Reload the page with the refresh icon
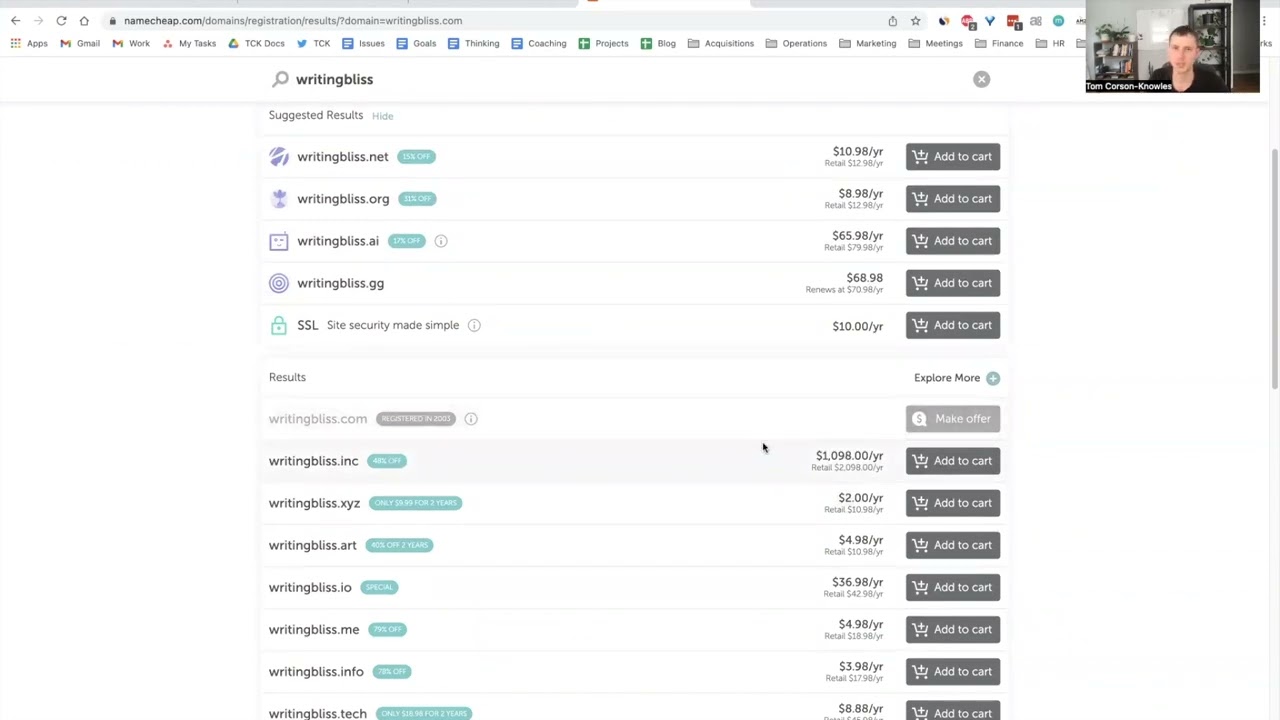Viewport: 1280px width, 720px height. click(x=61, y=20)
